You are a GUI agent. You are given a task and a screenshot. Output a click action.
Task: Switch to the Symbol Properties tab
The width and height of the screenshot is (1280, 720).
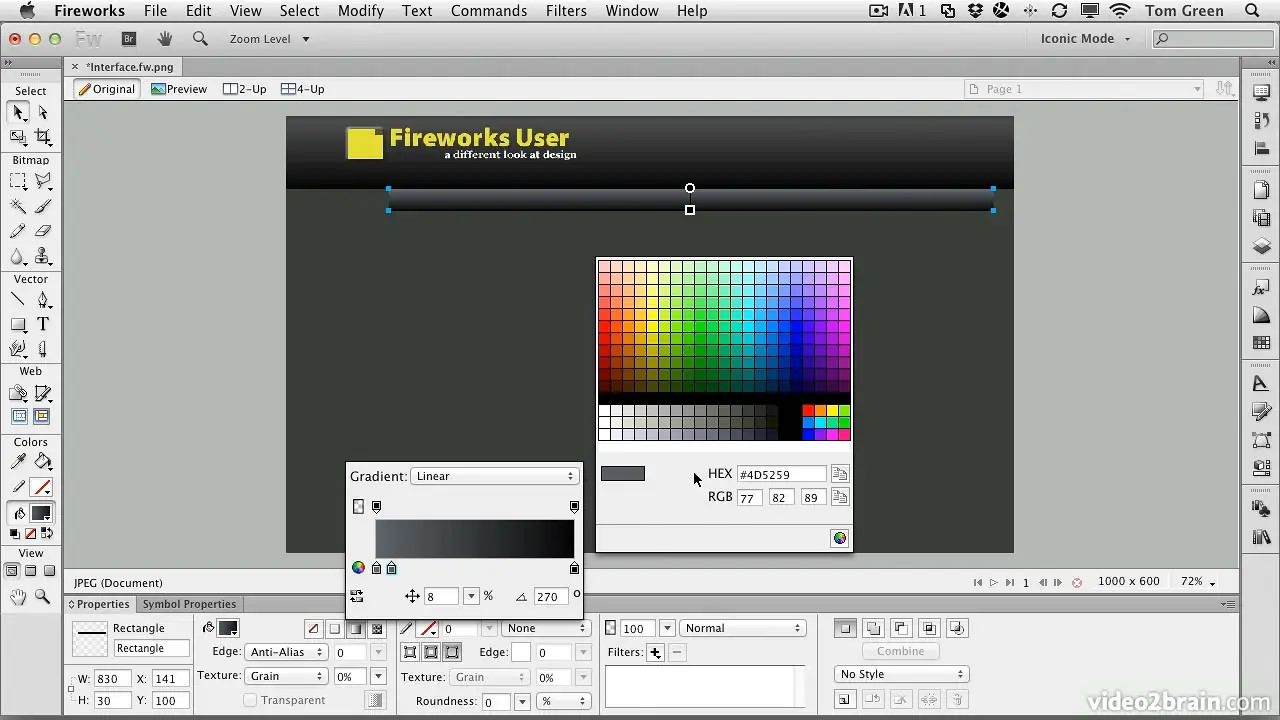pos(189,604)
